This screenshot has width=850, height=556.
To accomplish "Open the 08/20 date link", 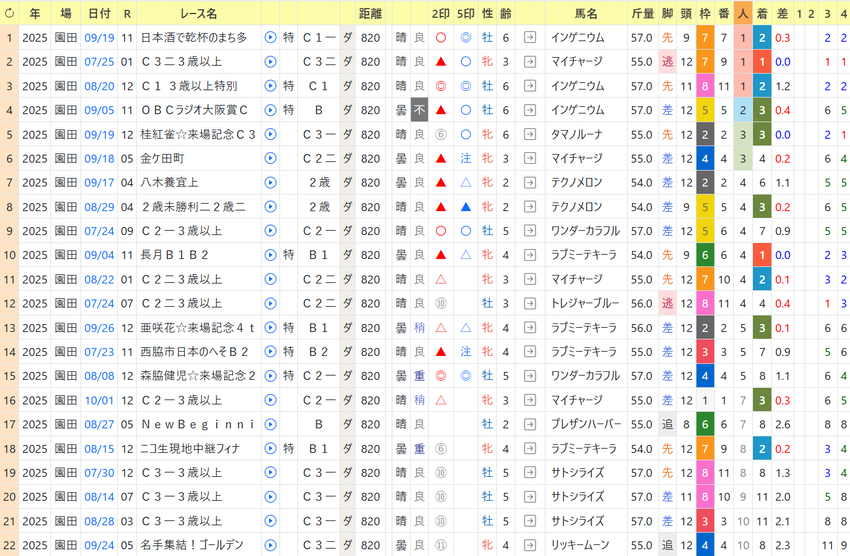I will point(99,86).
